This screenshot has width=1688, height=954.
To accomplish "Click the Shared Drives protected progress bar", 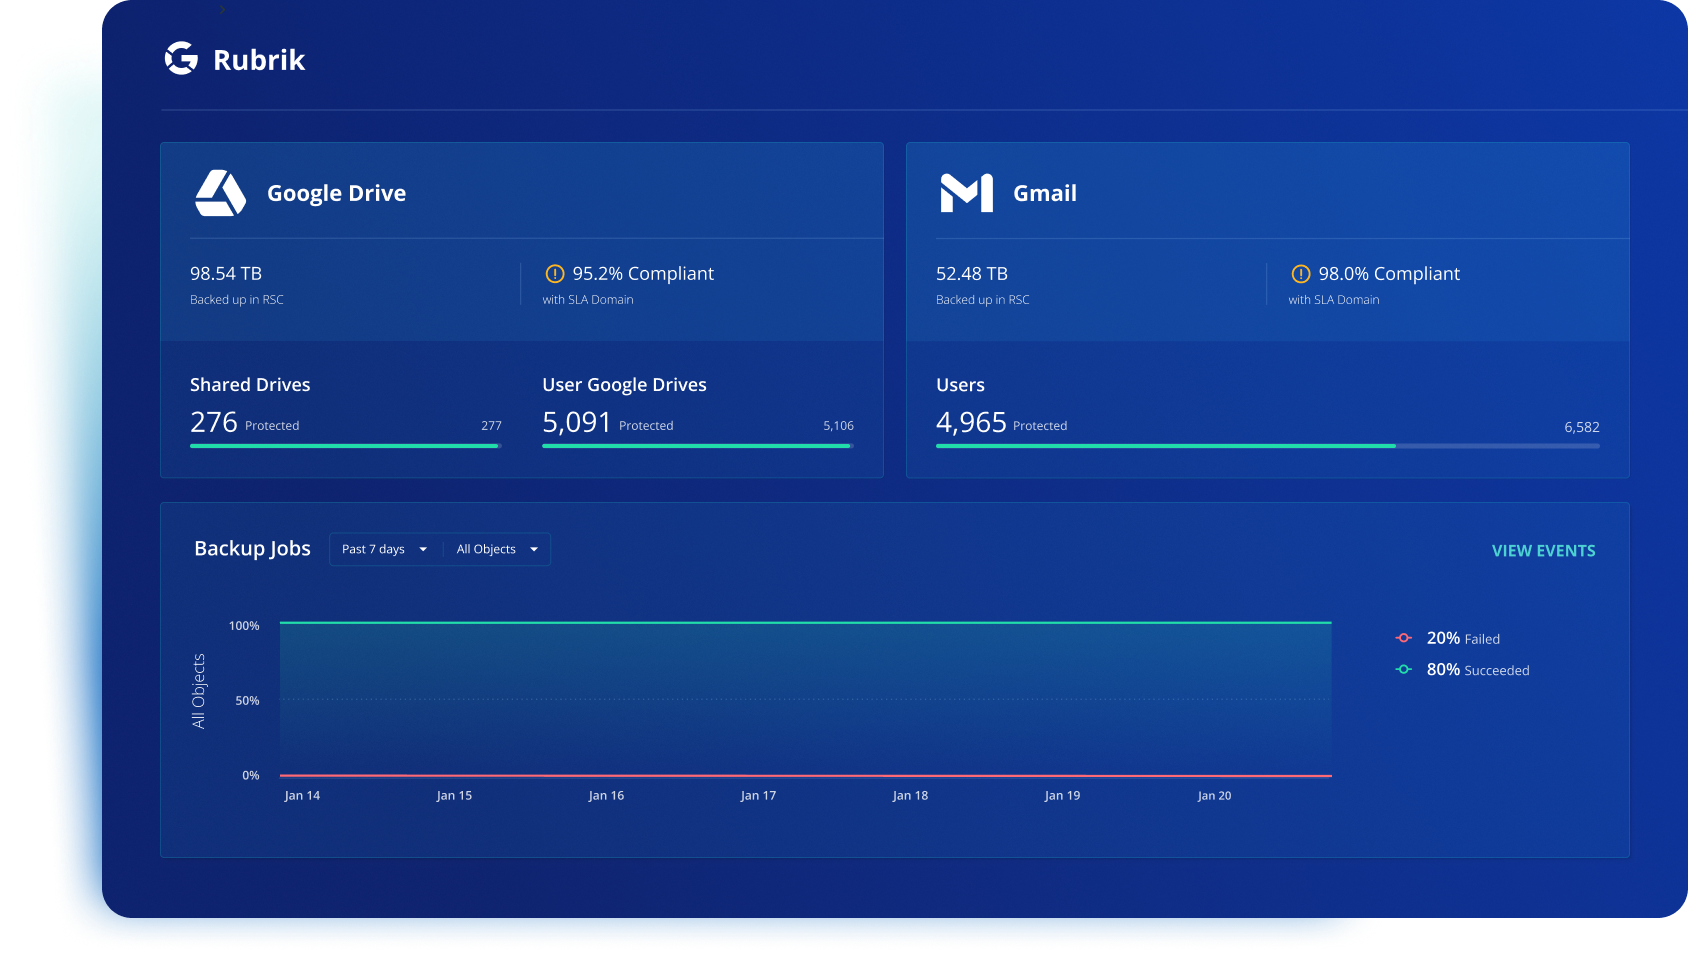I will (345, 446).
